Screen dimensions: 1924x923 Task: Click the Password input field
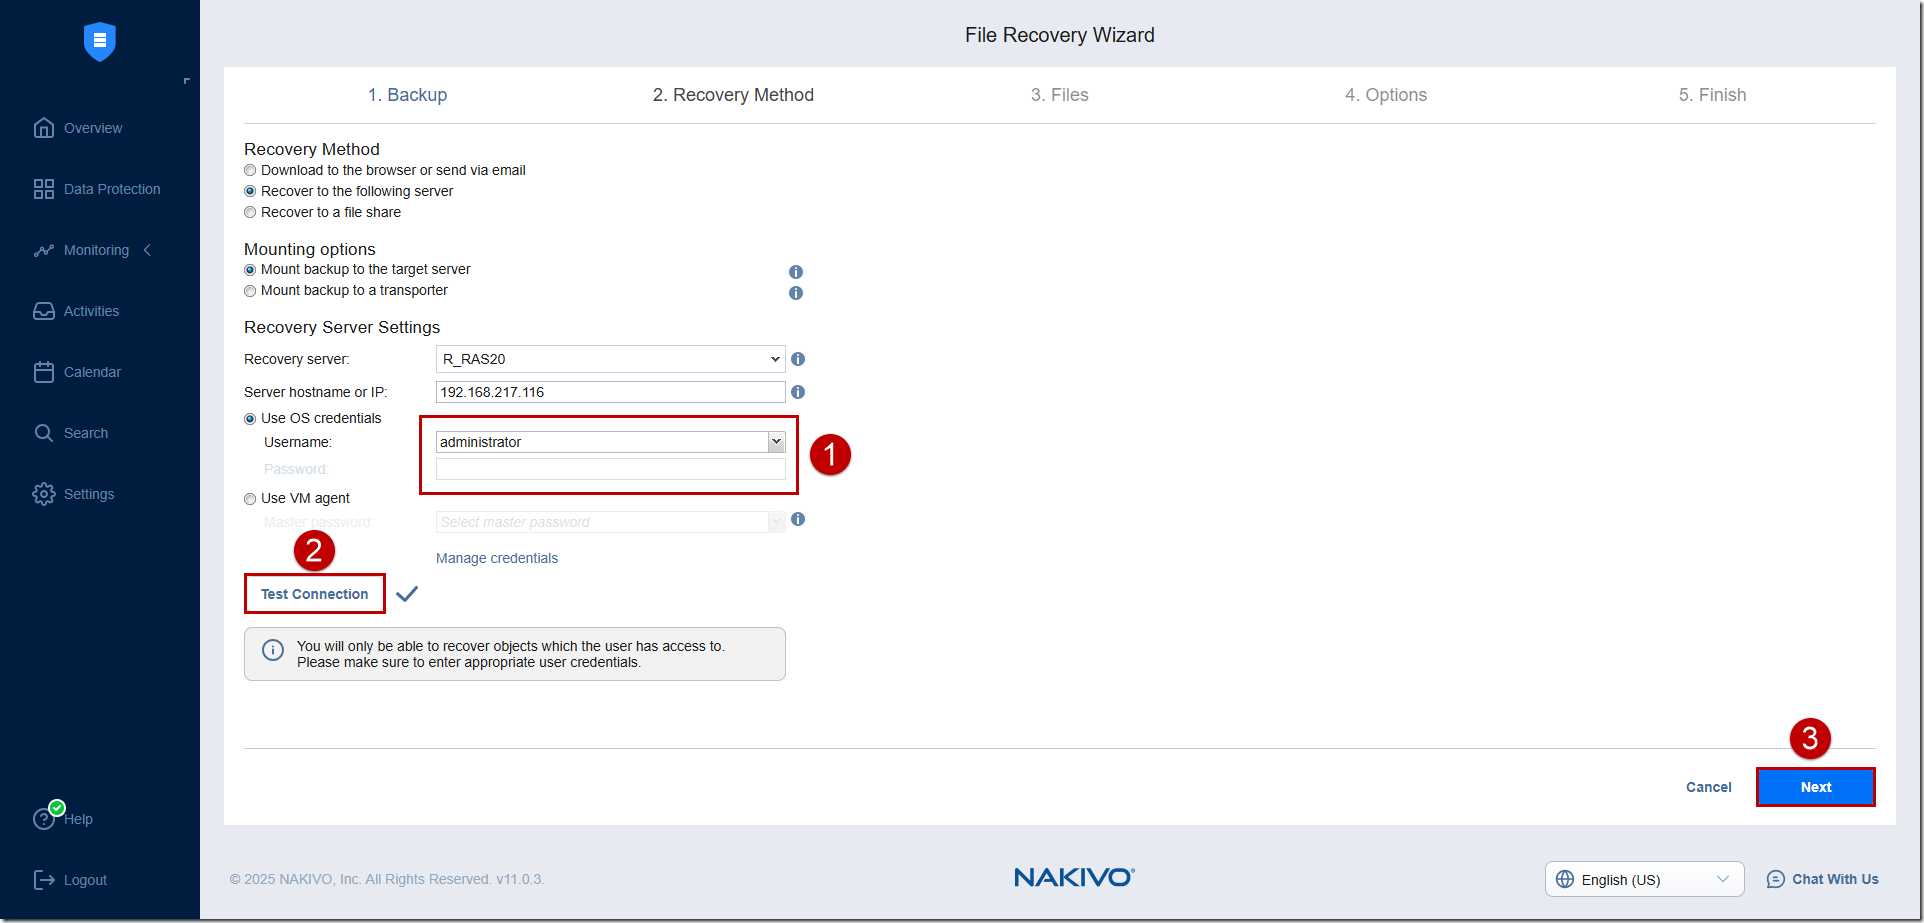(x=610, y=469)
